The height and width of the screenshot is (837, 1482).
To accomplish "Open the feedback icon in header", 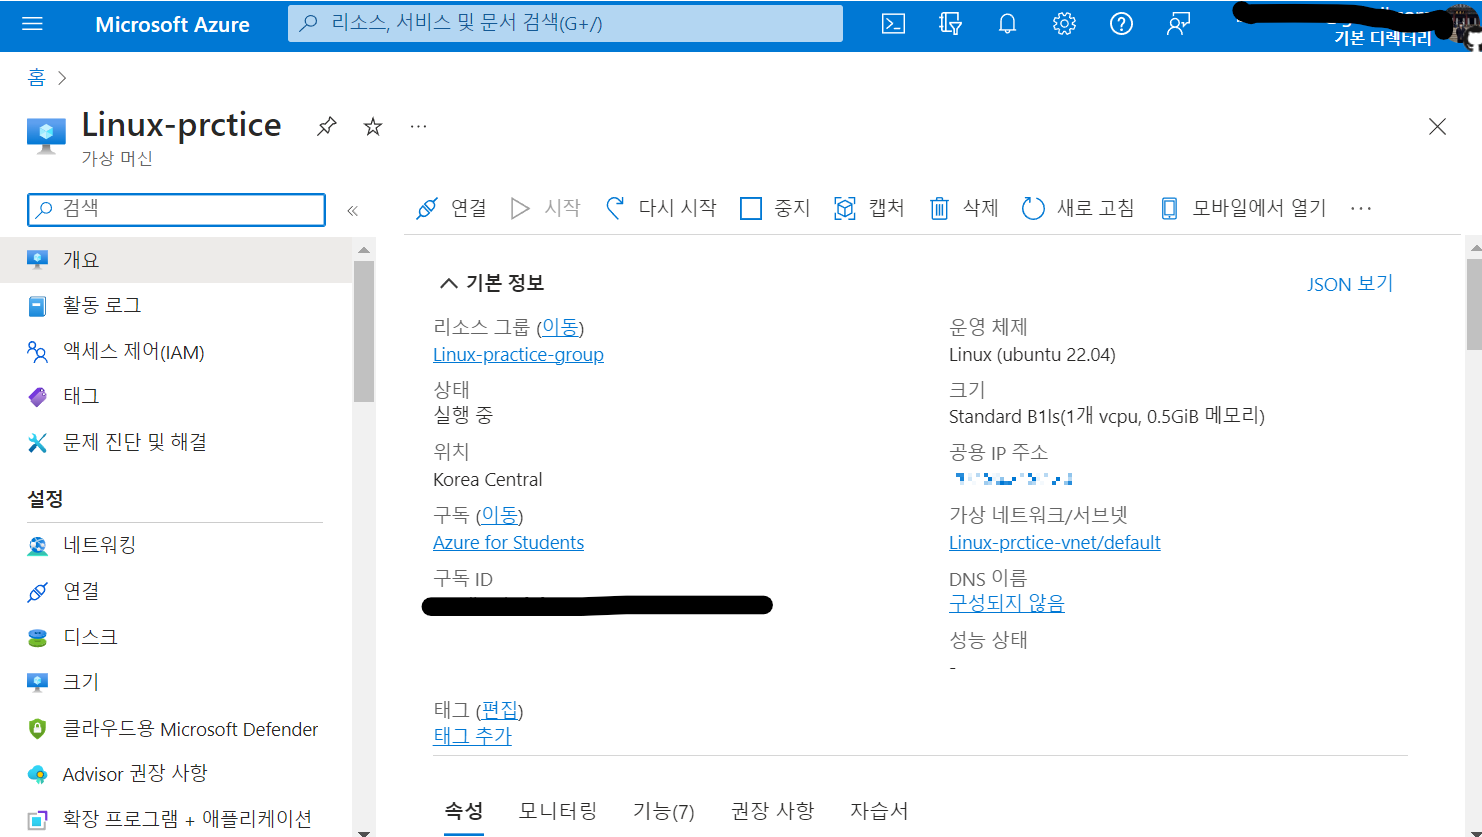I will tap(1178, 24).
